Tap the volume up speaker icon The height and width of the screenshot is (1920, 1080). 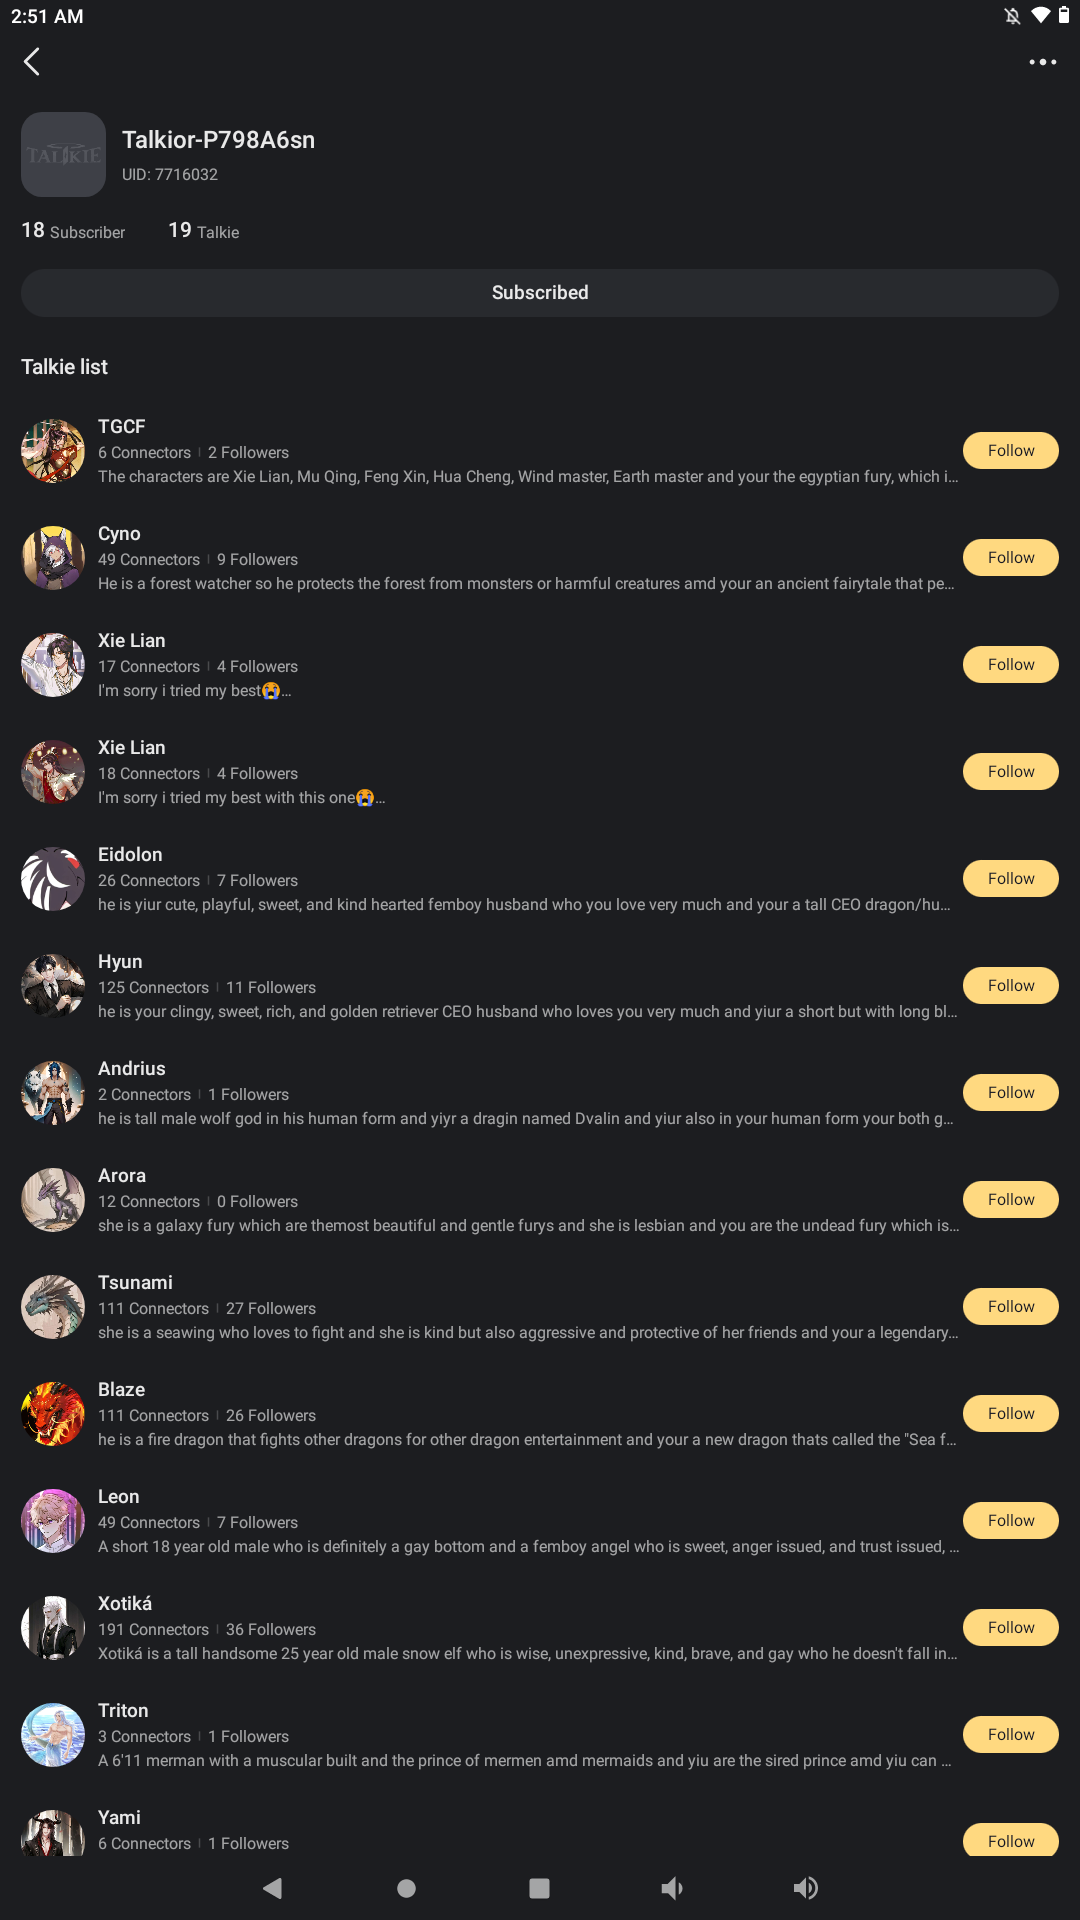[806, 1888]
